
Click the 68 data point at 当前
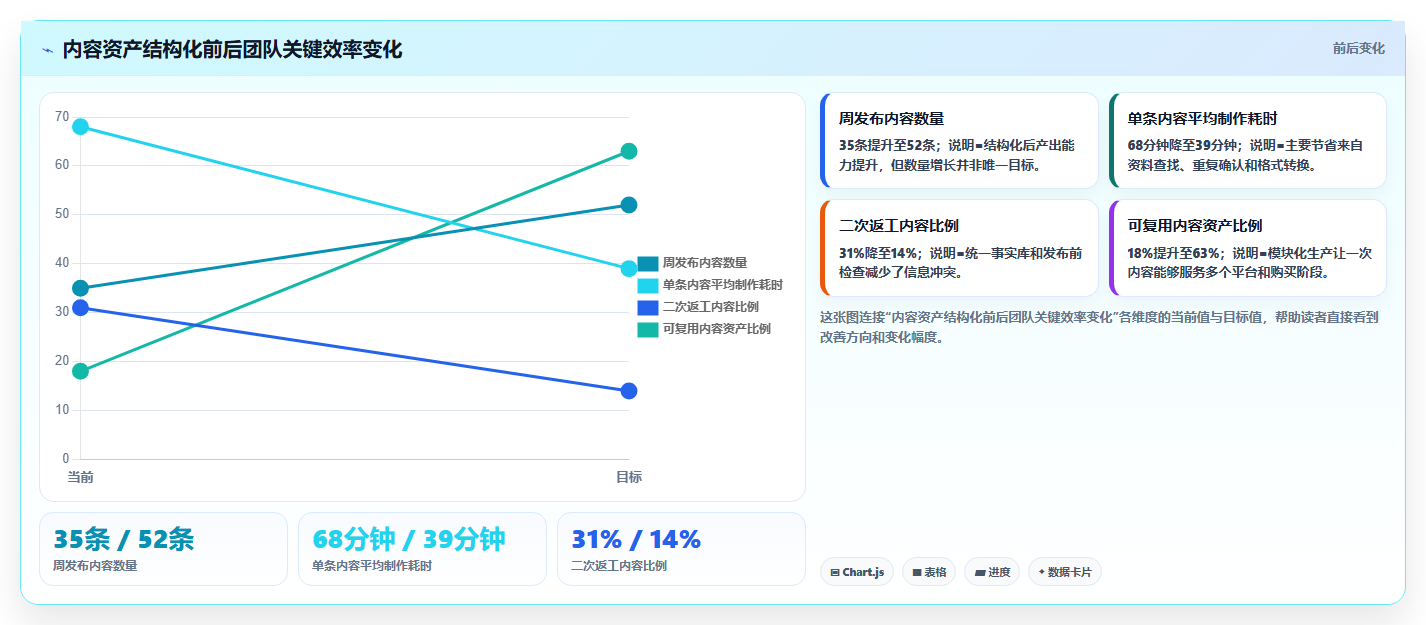80,127
